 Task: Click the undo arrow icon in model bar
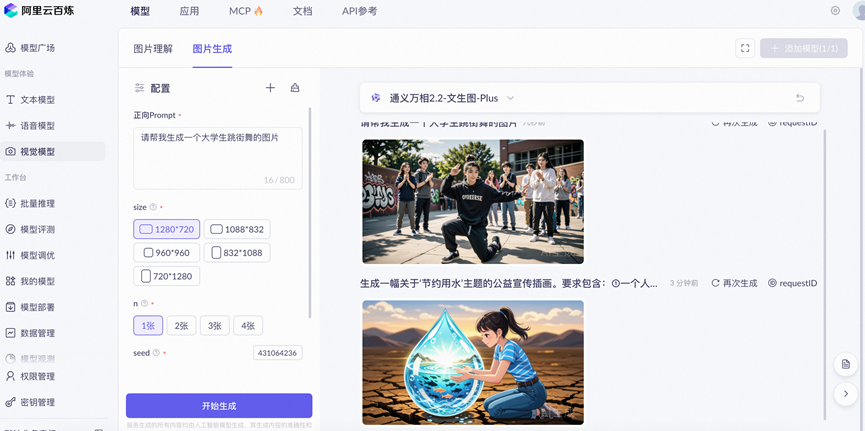800,98
